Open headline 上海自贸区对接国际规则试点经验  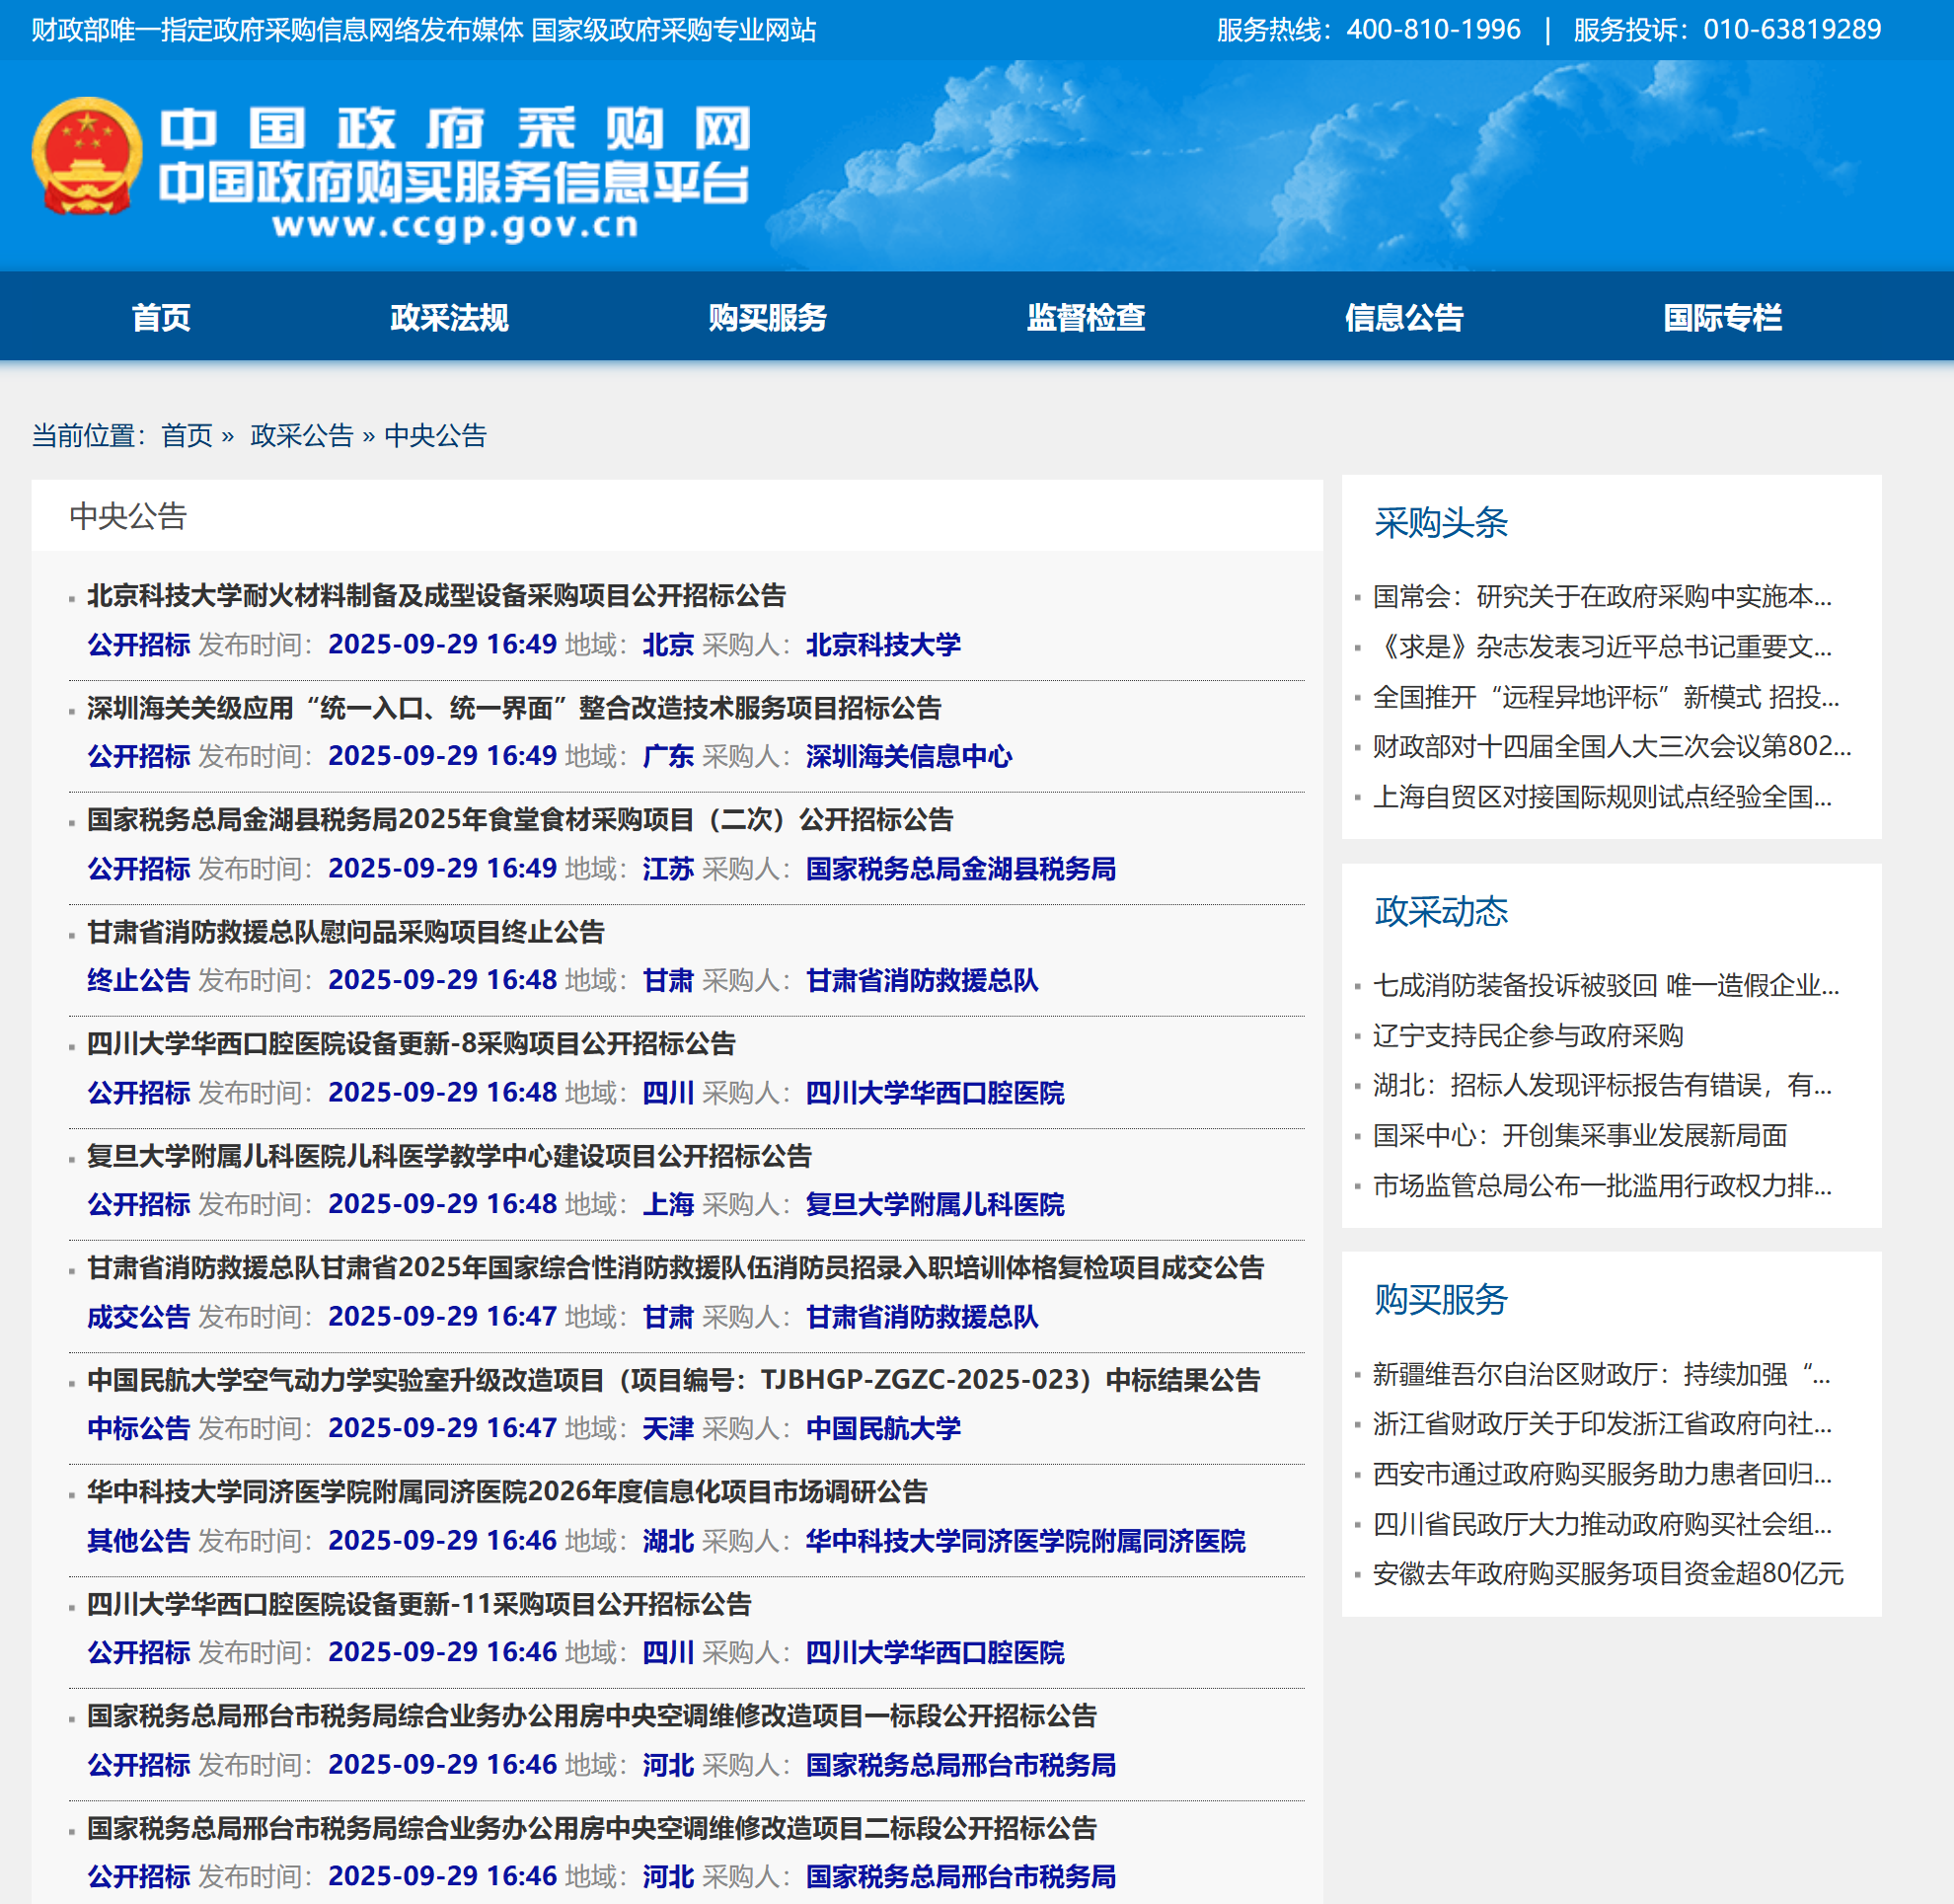[x=1601, y=797]
